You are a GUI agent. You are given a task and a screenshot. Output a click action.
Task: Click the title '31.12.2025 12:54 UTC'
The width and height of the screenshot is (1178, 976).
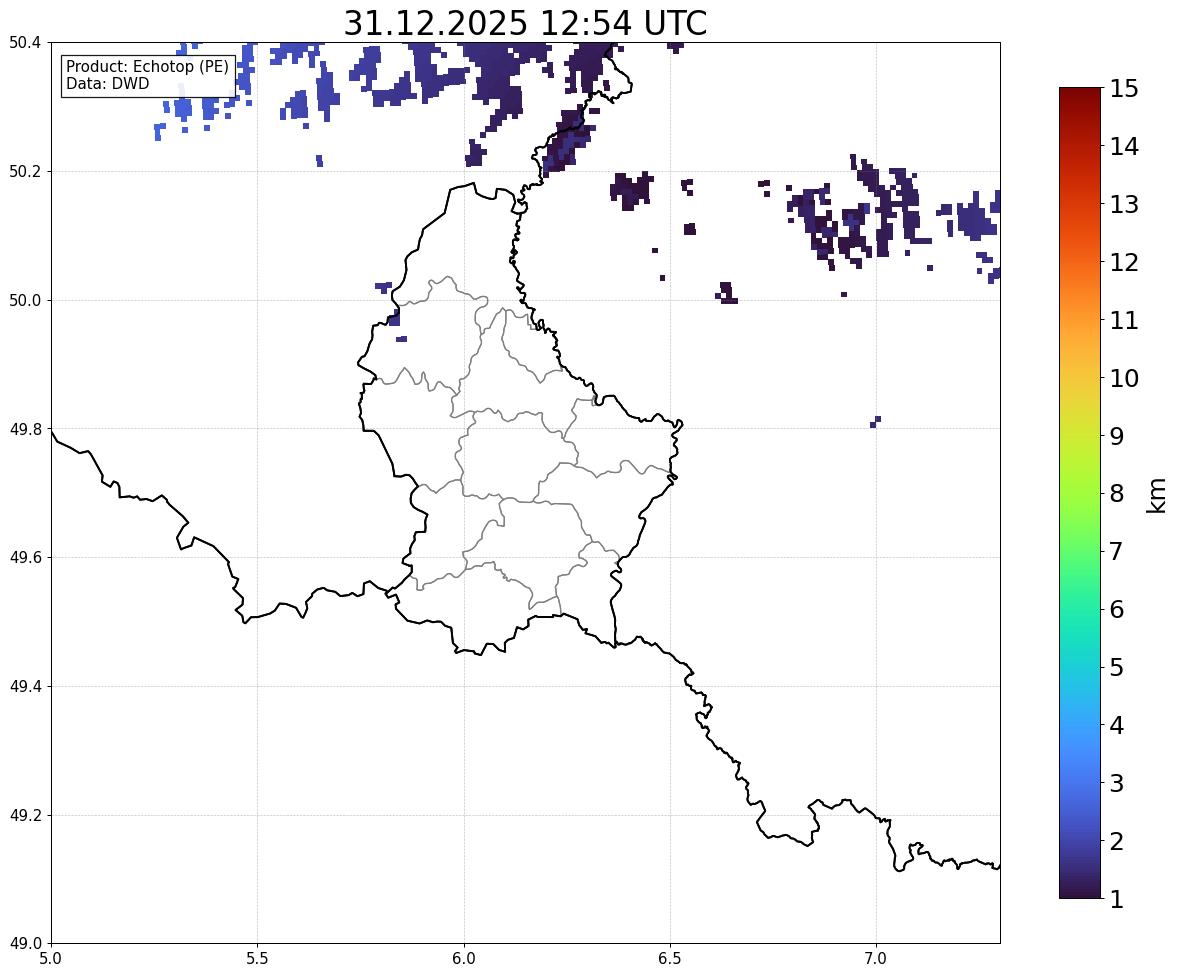coord(525,23)
